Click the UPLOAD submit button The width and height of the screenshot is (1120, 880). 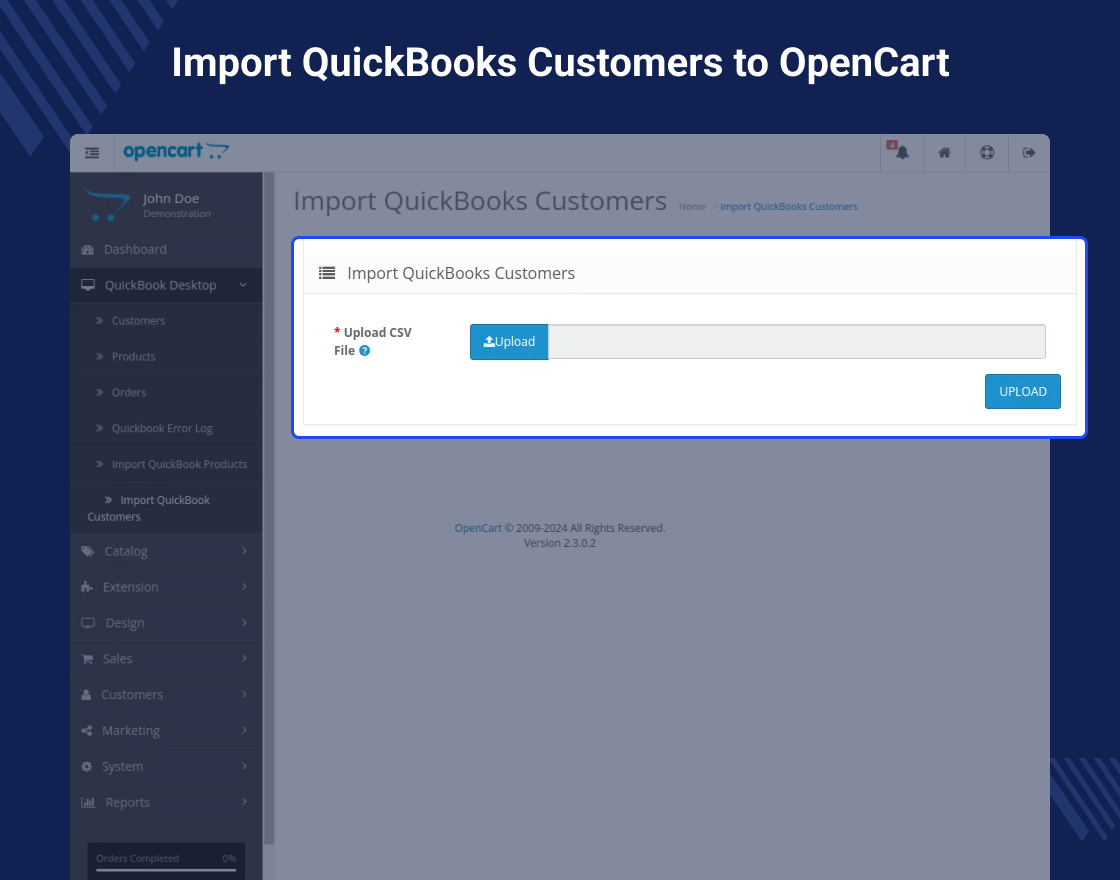point(1023,391)
